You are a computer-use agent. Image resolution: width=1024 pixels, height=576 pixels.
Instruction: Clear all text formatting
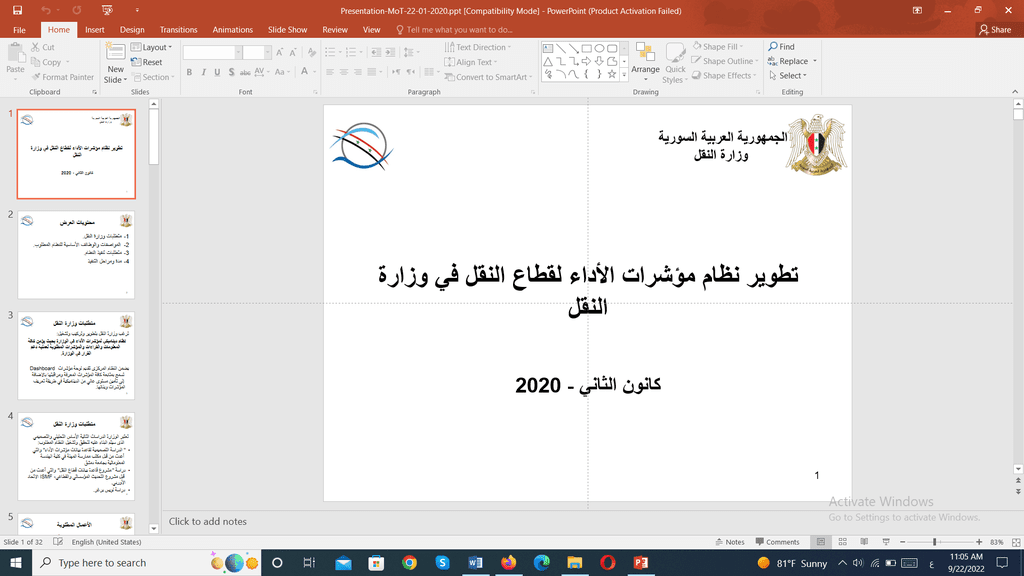pyautogui.click(x=312, y=52)
